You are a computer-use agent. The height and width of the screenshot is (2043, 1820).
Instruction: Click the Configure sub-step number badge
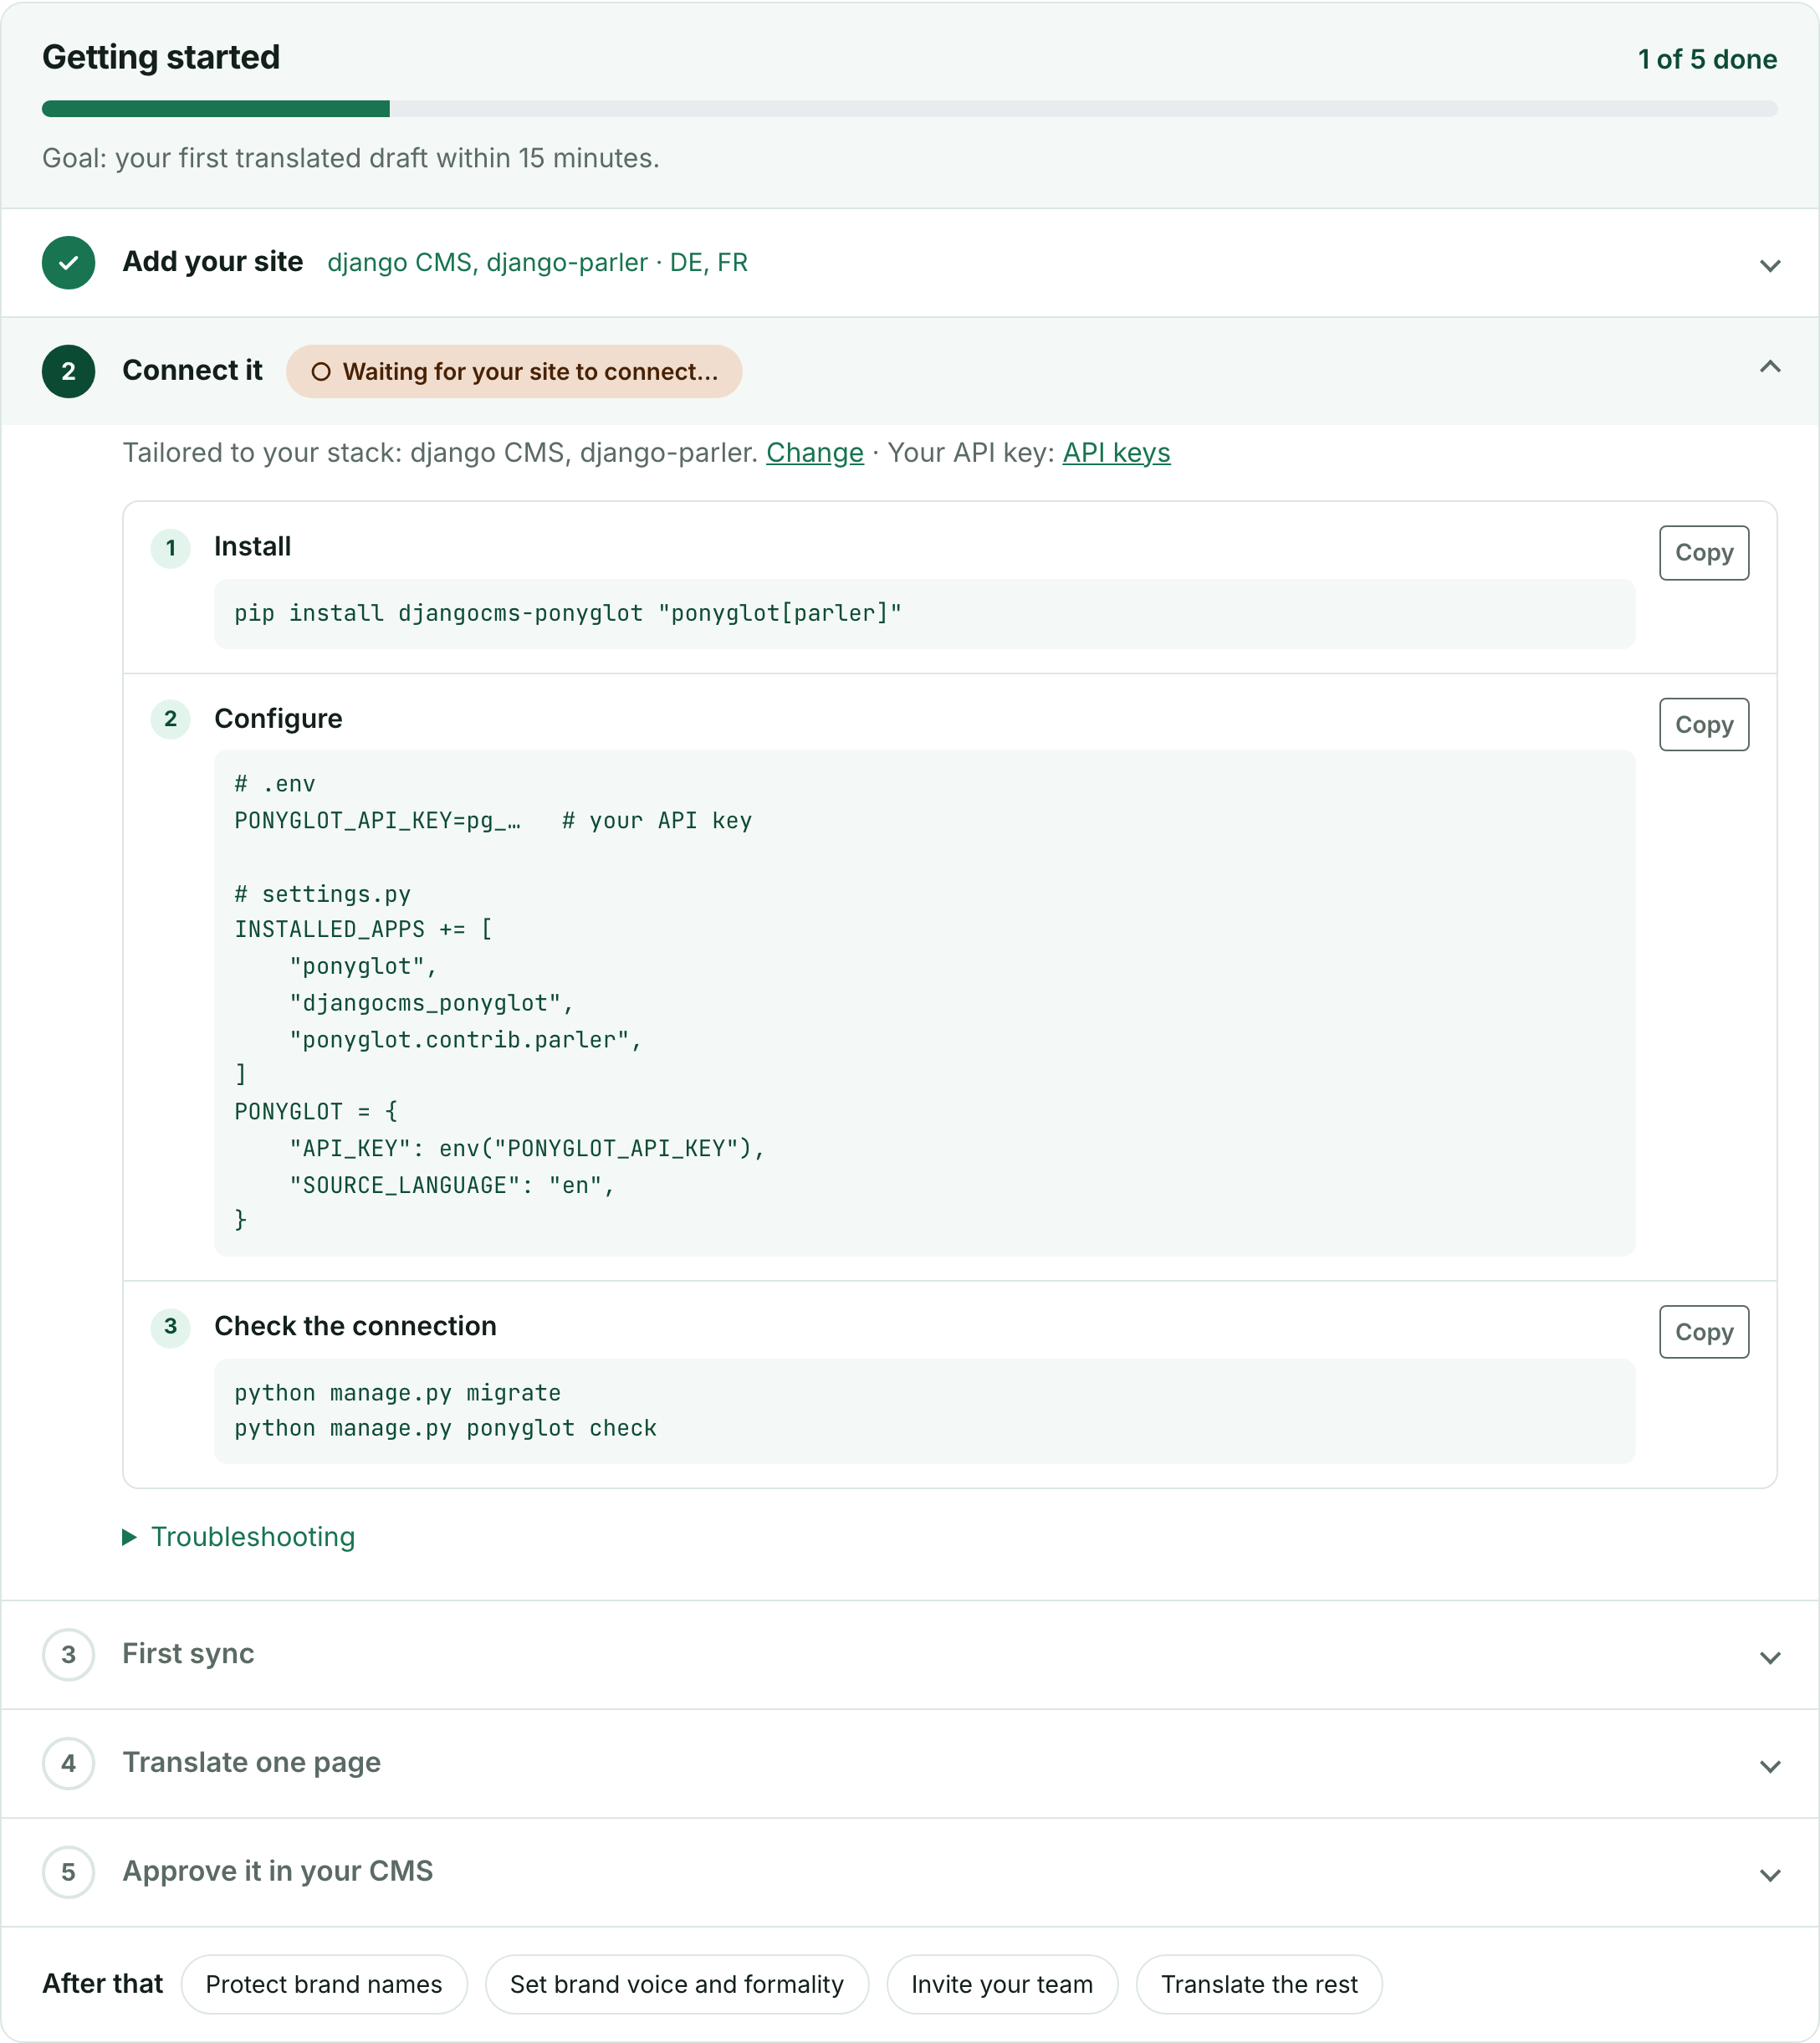click(171, 719)
